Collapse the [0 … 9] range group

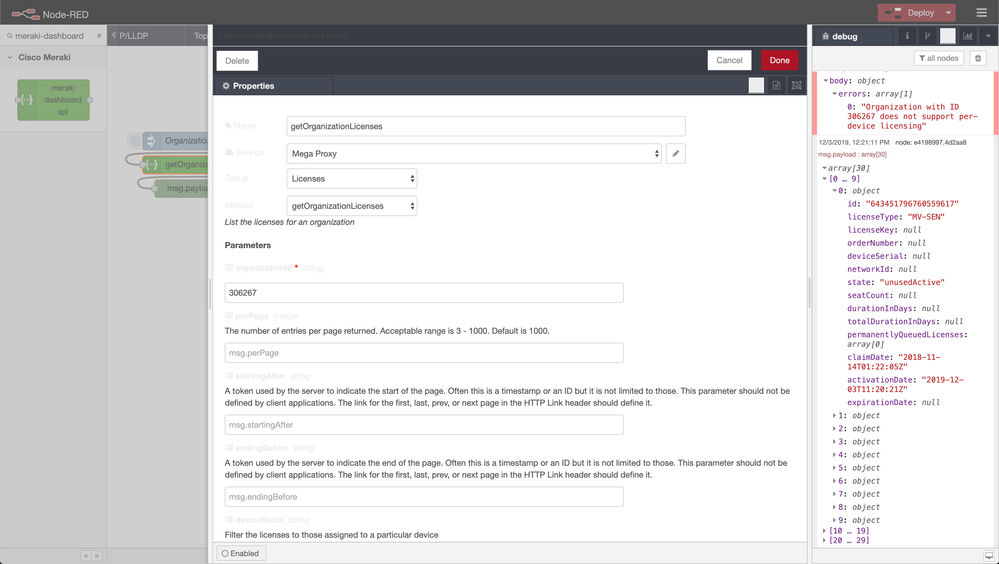point(824,179)
